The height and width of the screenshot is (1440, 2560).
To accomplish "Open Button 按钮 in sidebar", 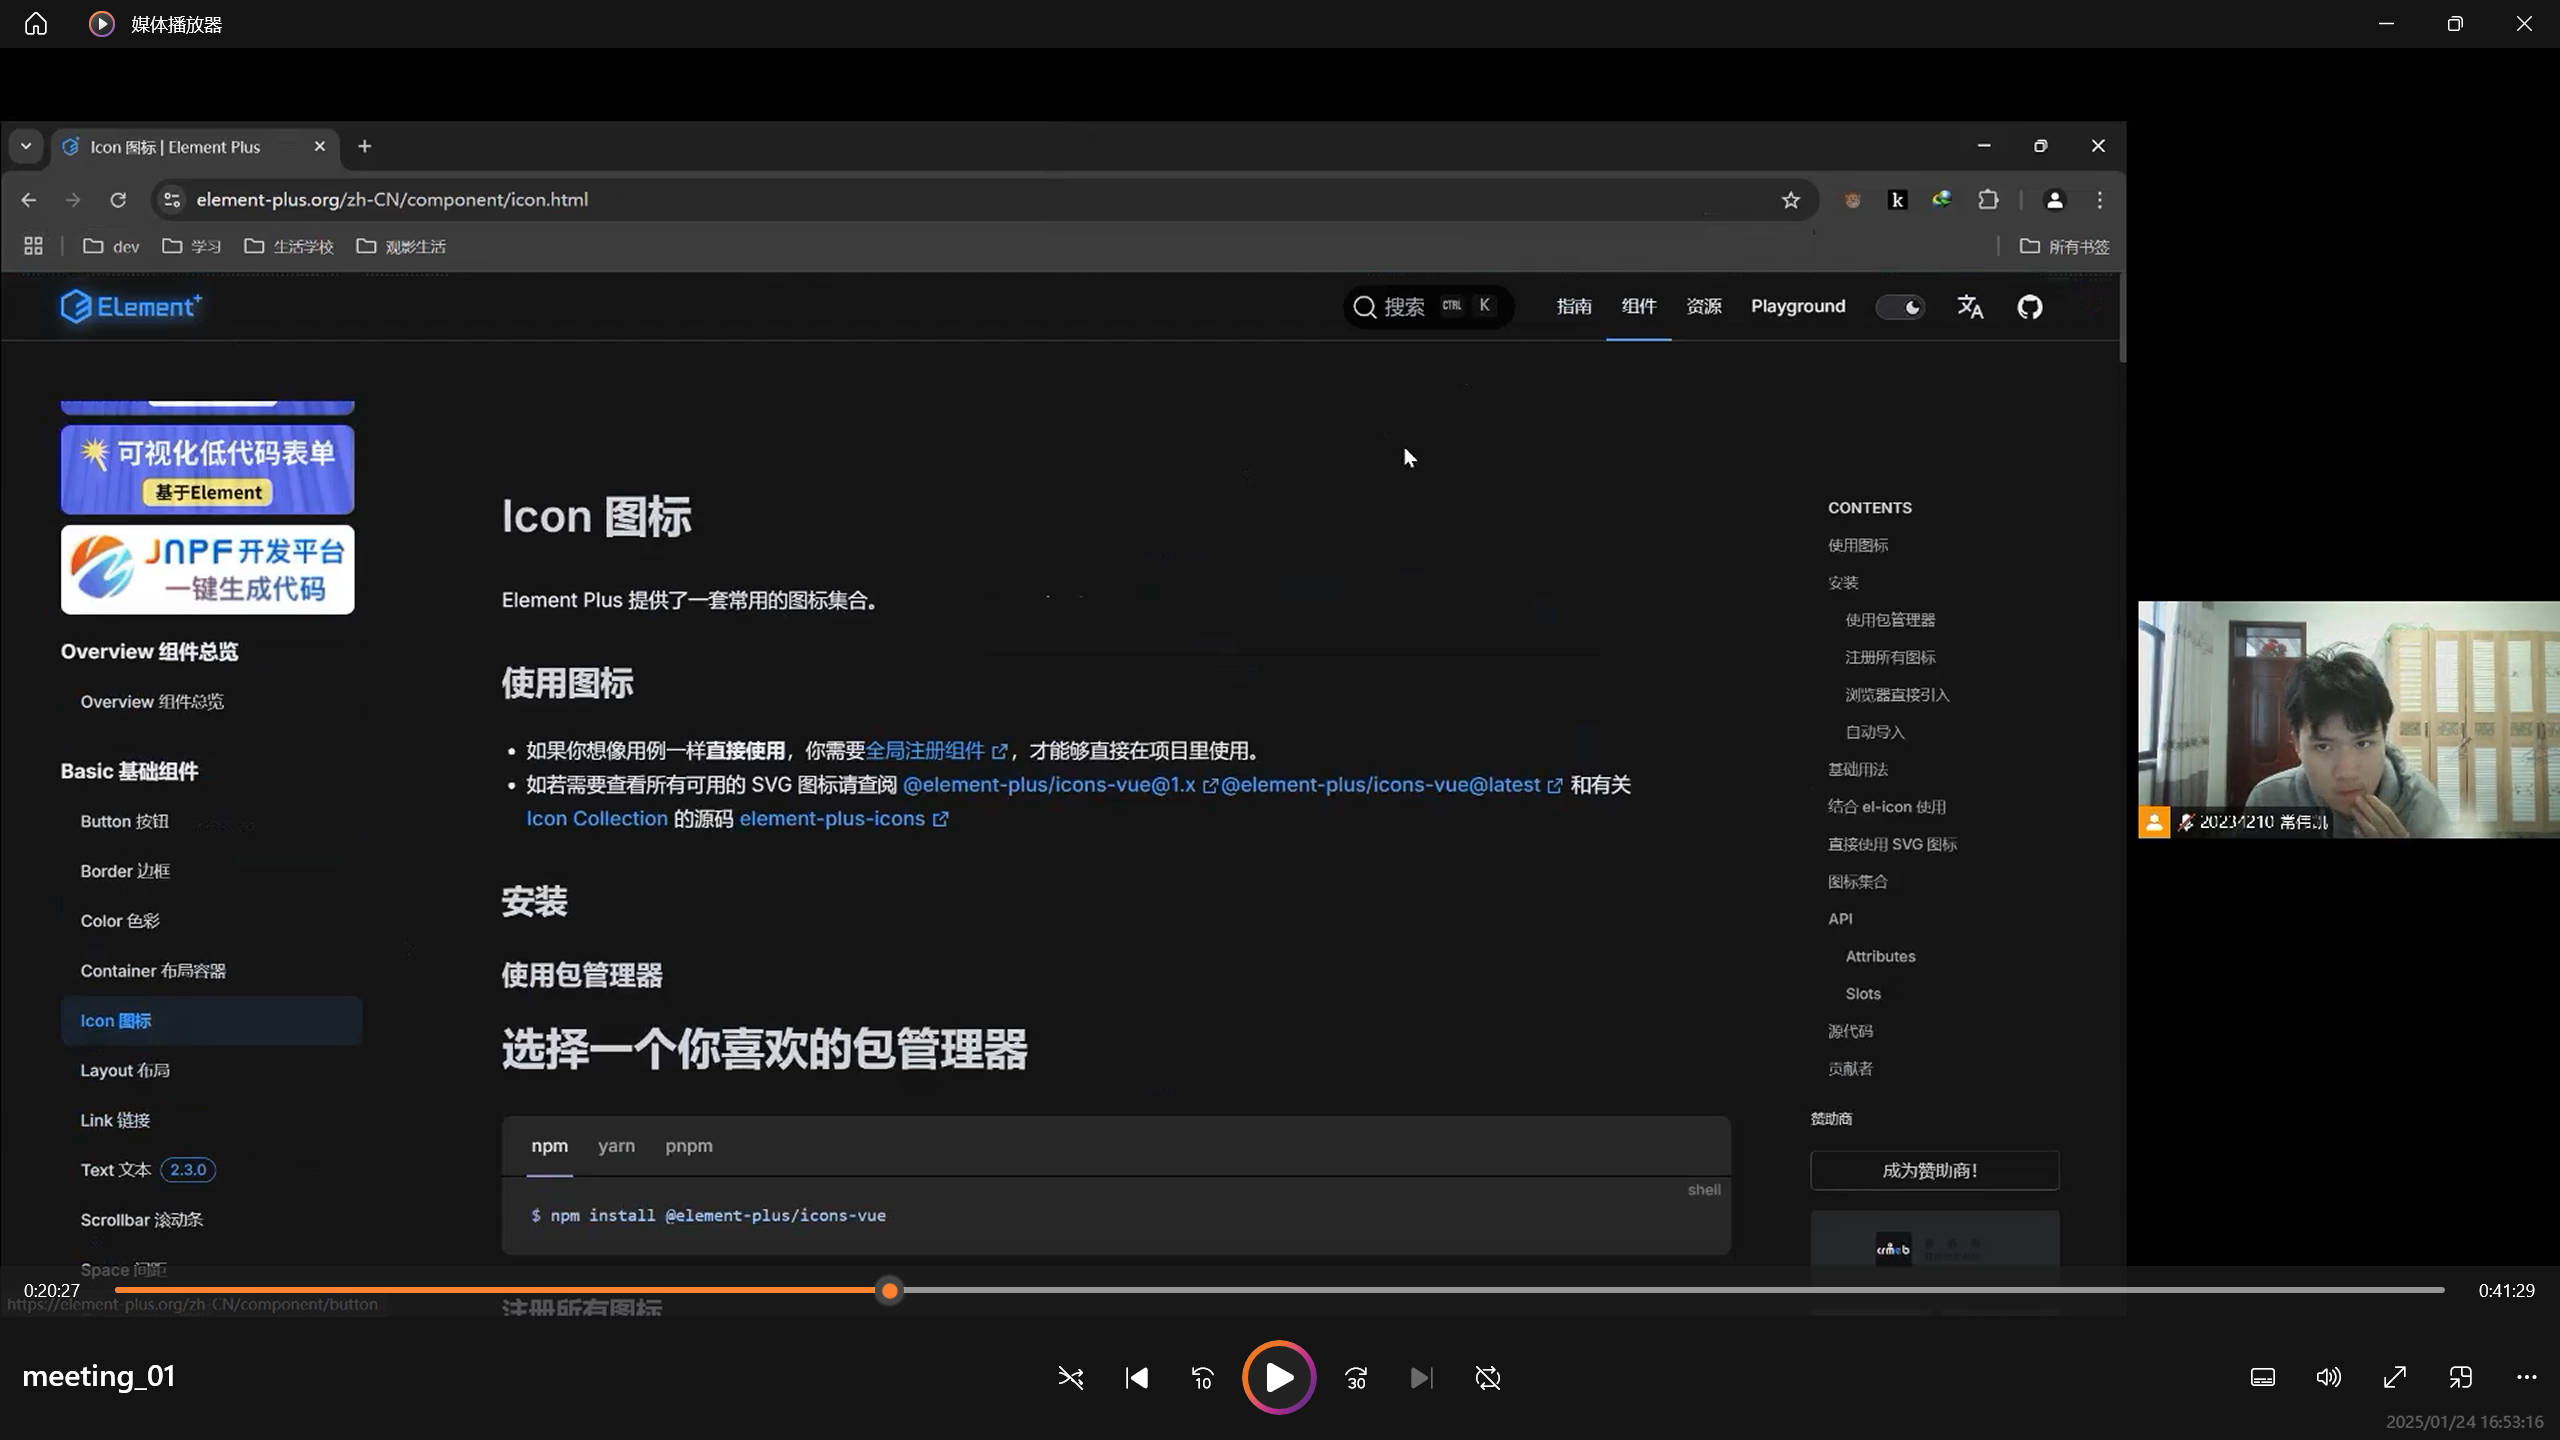I will point(124,821).
